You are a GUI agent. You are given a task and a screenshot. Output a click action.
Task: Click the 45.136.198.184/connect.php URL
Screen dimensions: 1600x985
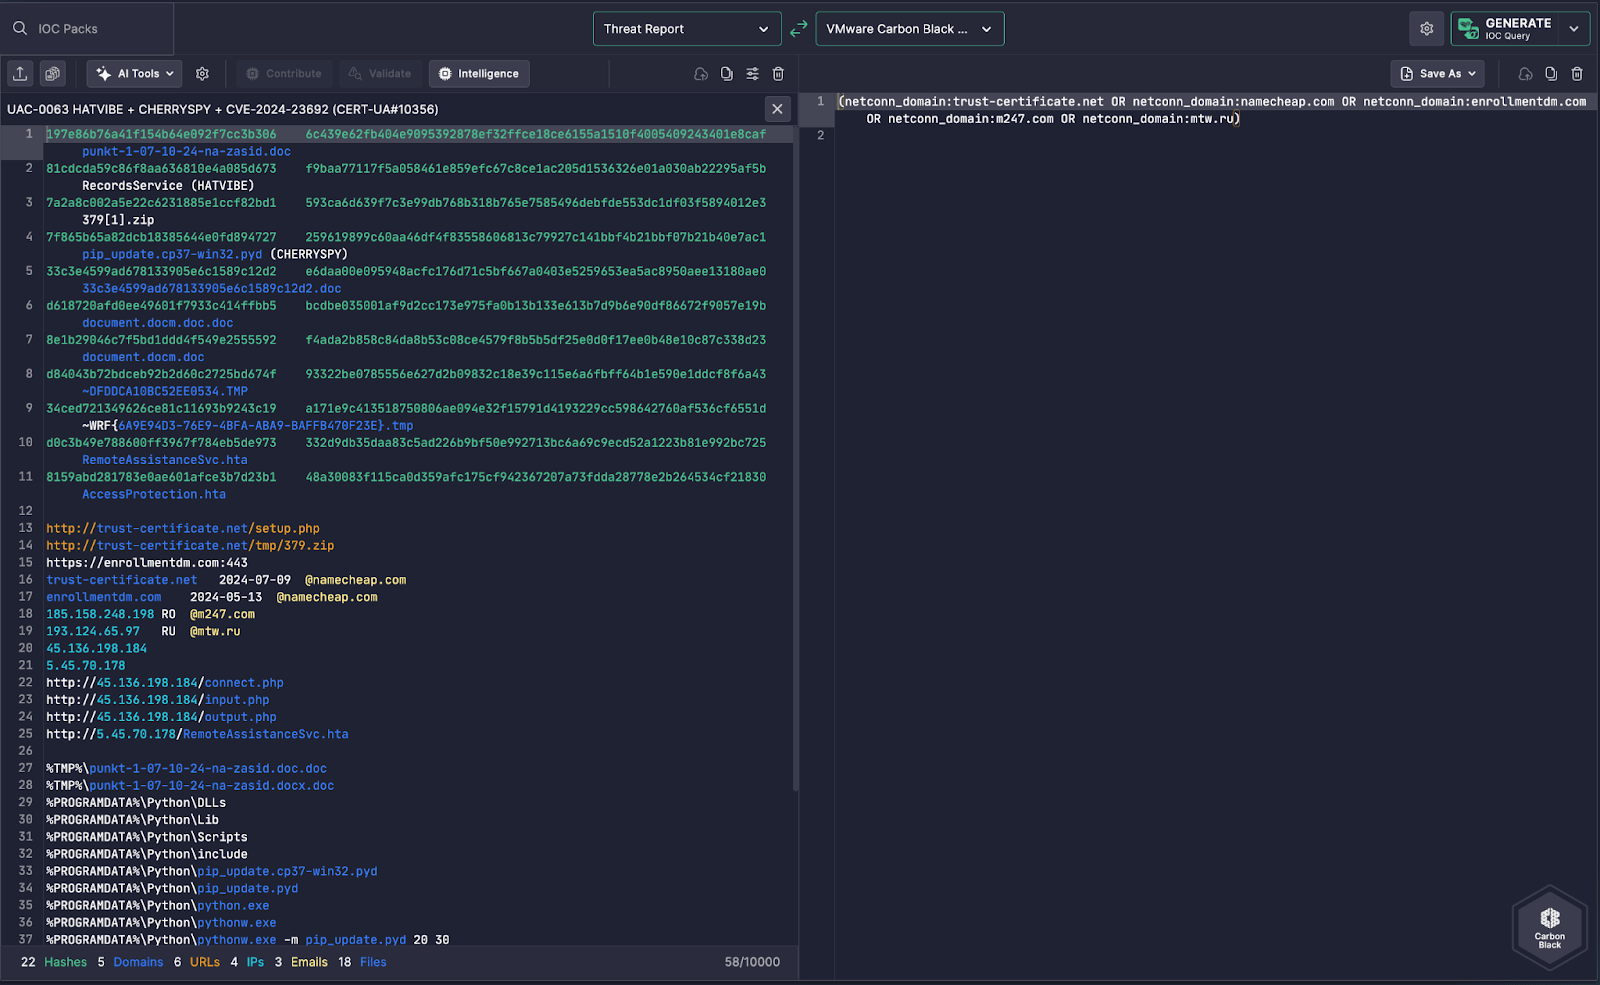coord(165,682)
